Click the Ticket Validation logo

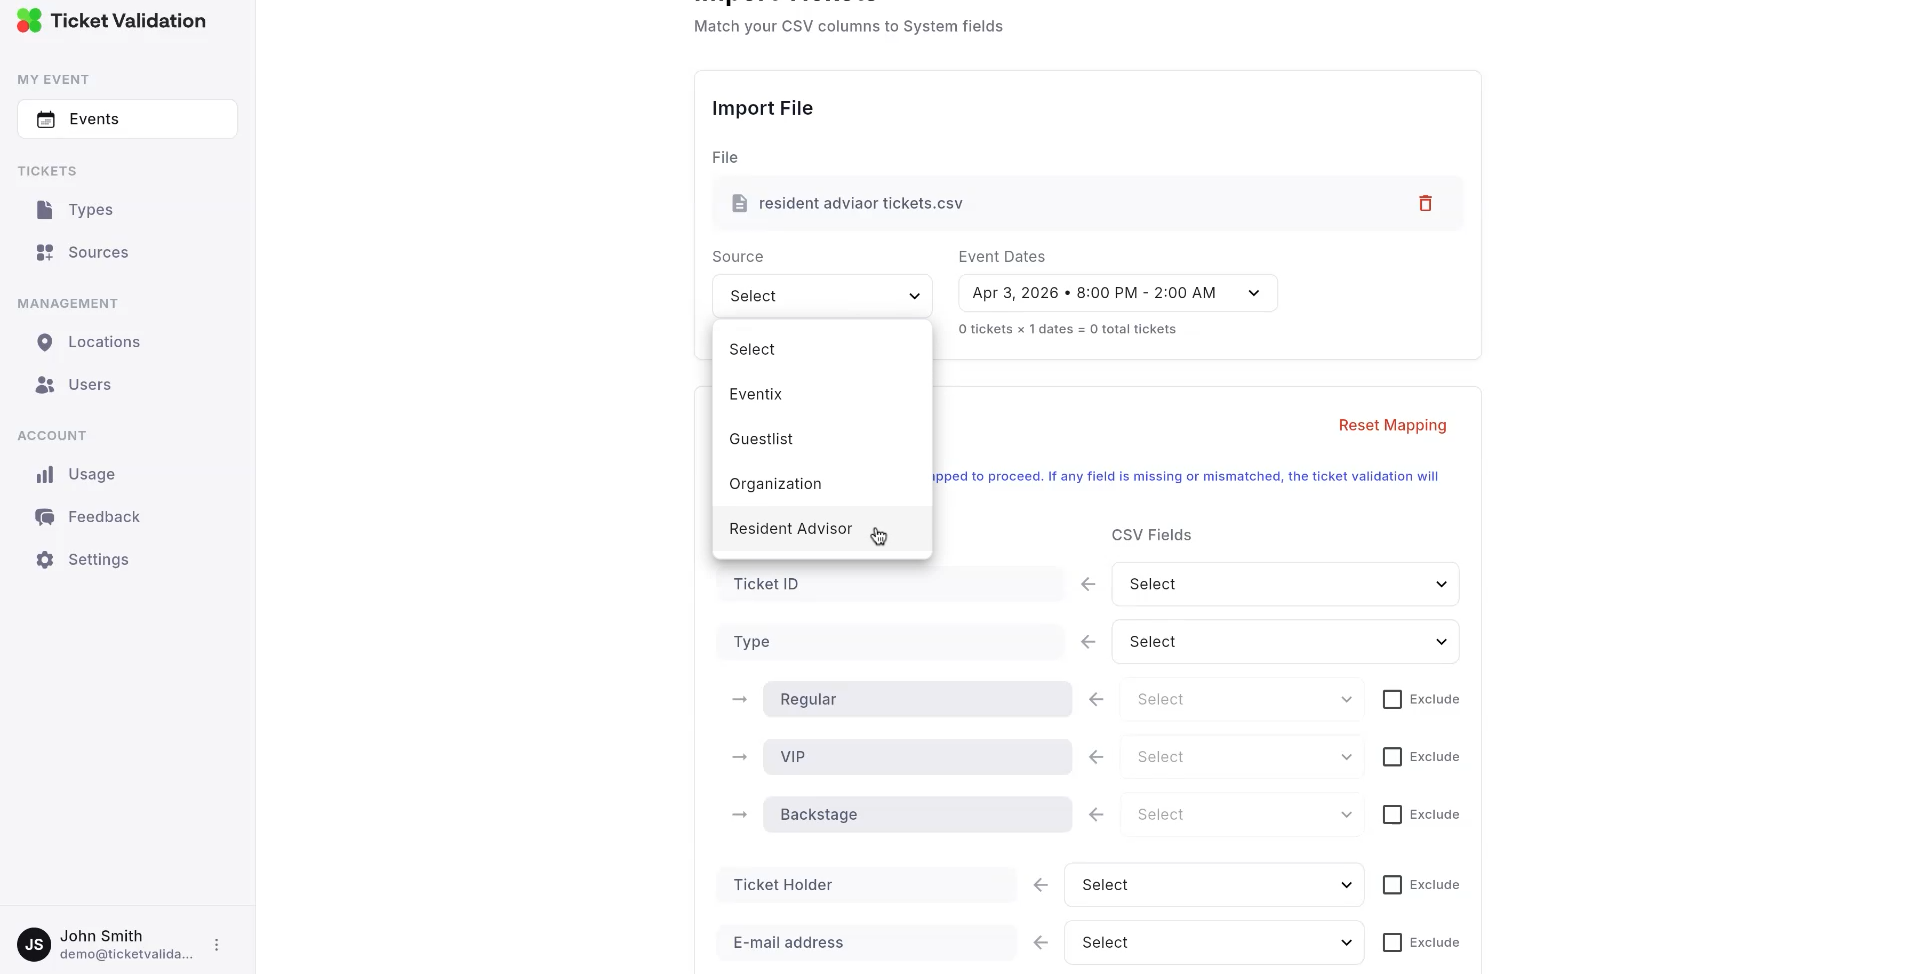111,20
